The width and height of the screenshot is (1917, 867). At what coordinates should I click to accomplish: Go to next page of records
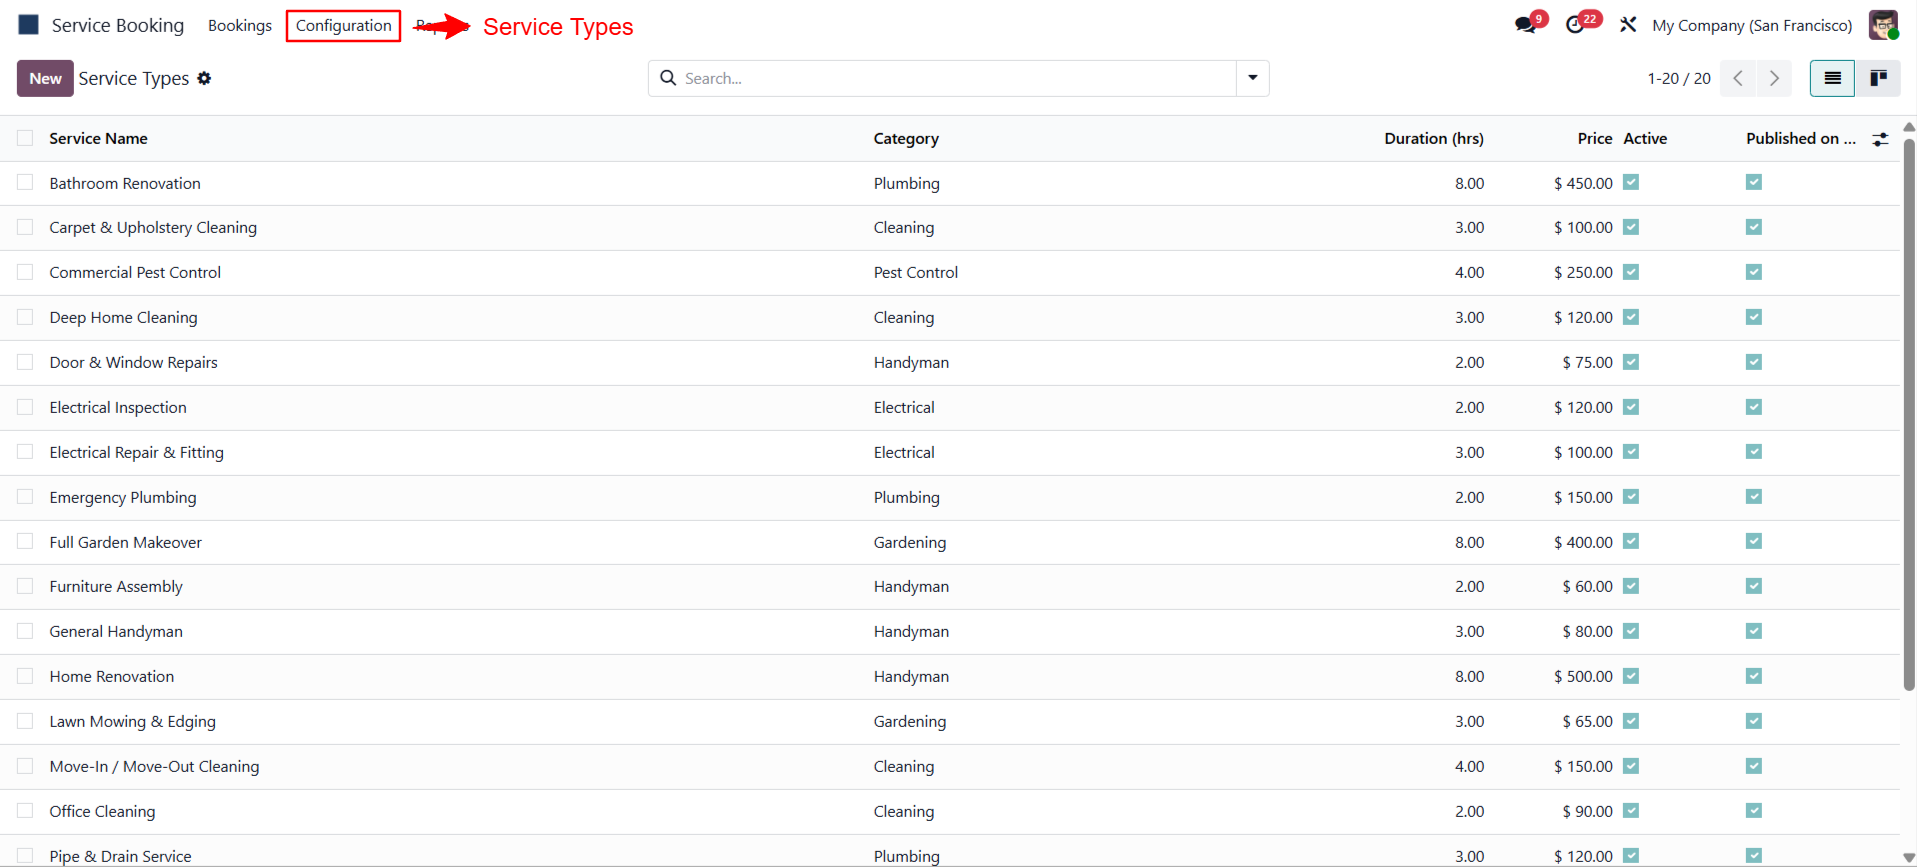1774,78
